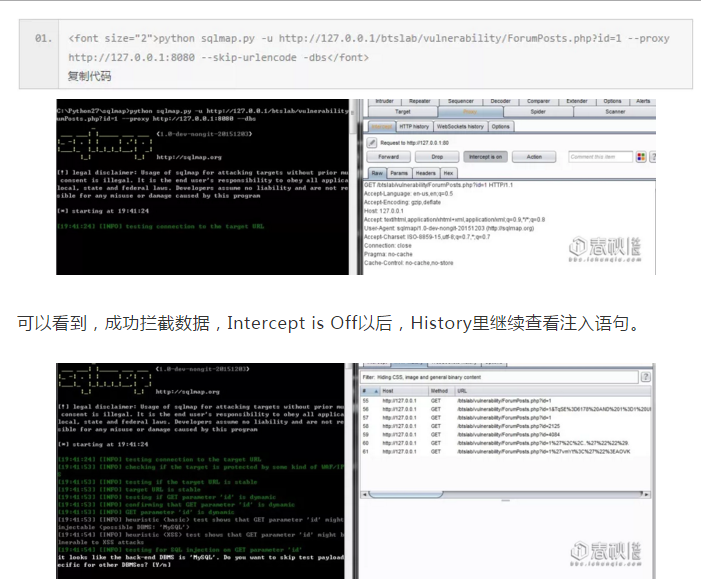The image size is (701, 584).
Task: Click the Accept-Language header line
Action: [409, 194]
